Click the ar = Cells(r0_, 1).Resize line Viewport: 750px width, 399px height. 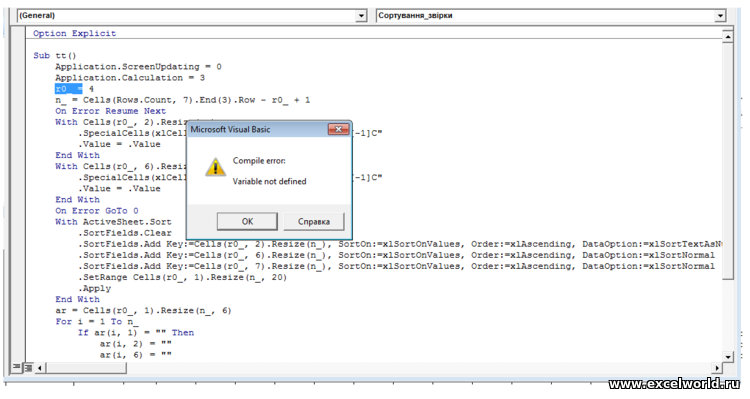pos(143,310)
